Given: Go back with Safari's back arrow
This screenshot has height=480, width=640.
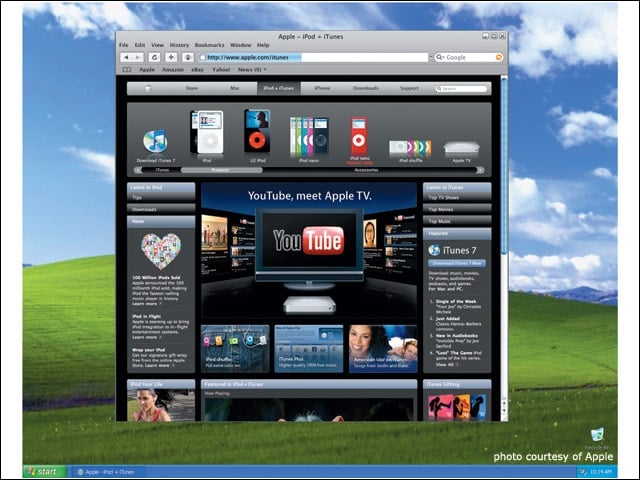Looking at the screenshot, I should [126, 58].
